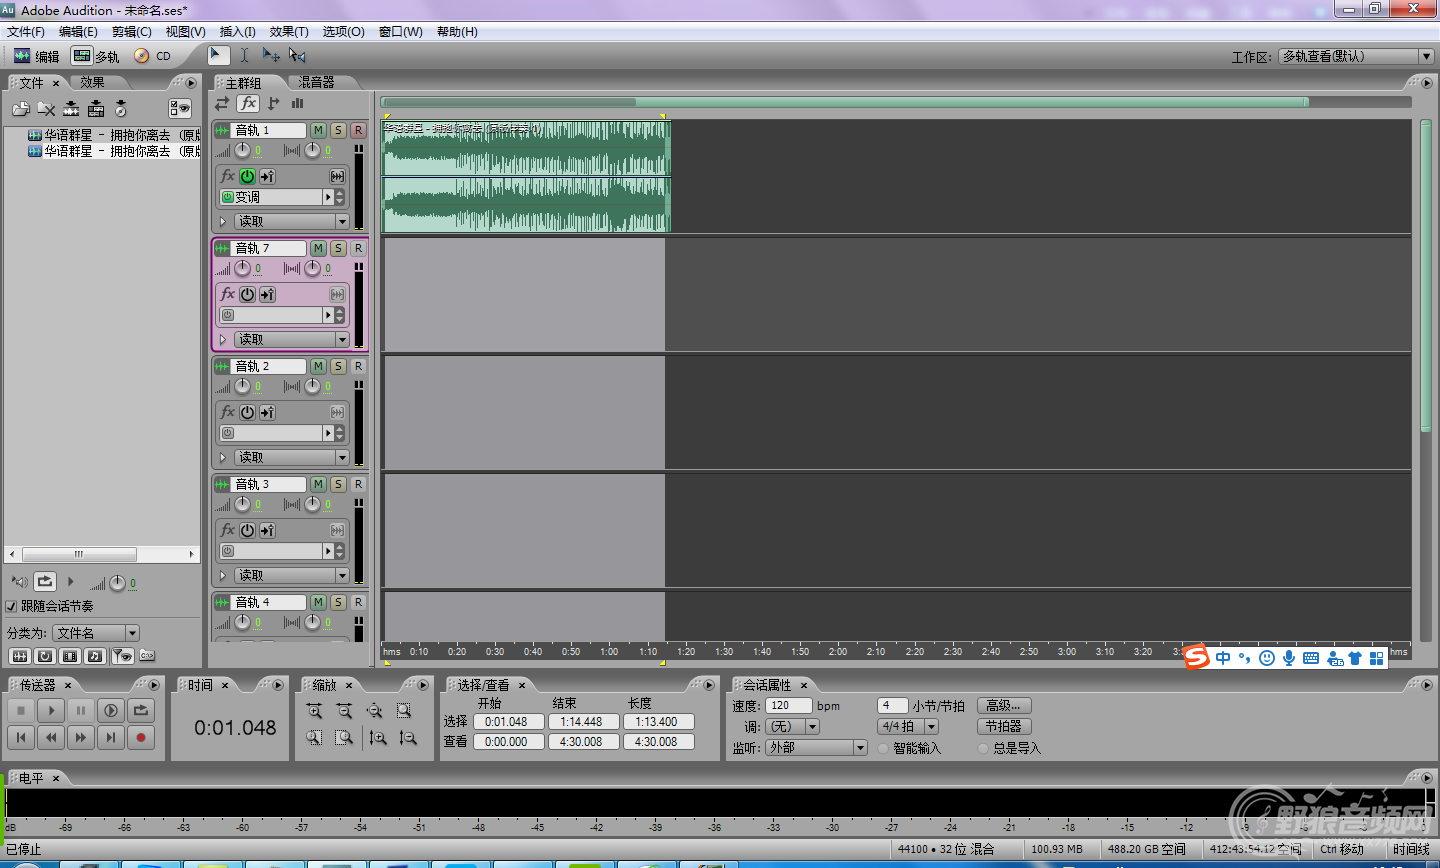Open the CD view
Image resolution: width=1440 pixels, height=868 pixels.
coord(153,56)
